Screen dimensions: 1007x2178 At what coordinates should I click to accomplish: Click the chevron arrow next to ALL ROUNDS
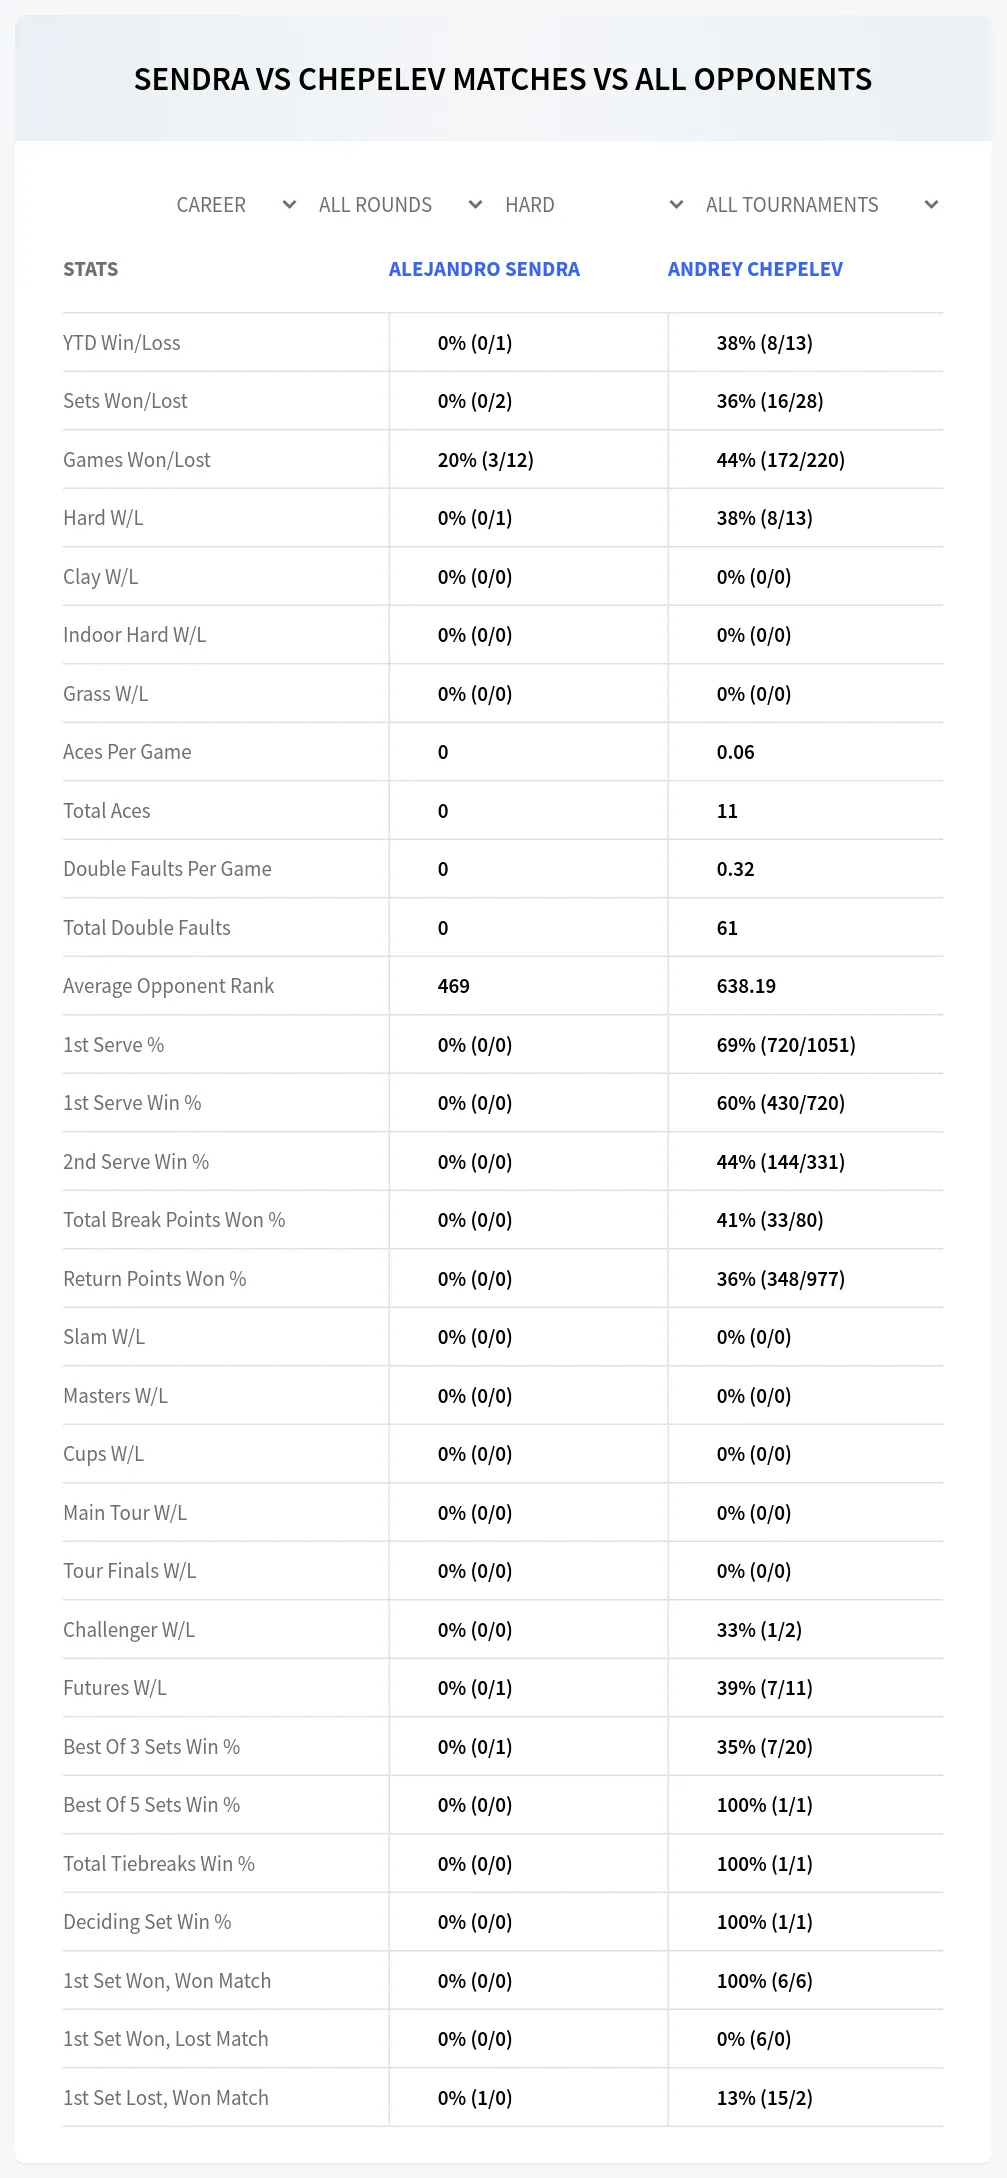click(475, 205)
